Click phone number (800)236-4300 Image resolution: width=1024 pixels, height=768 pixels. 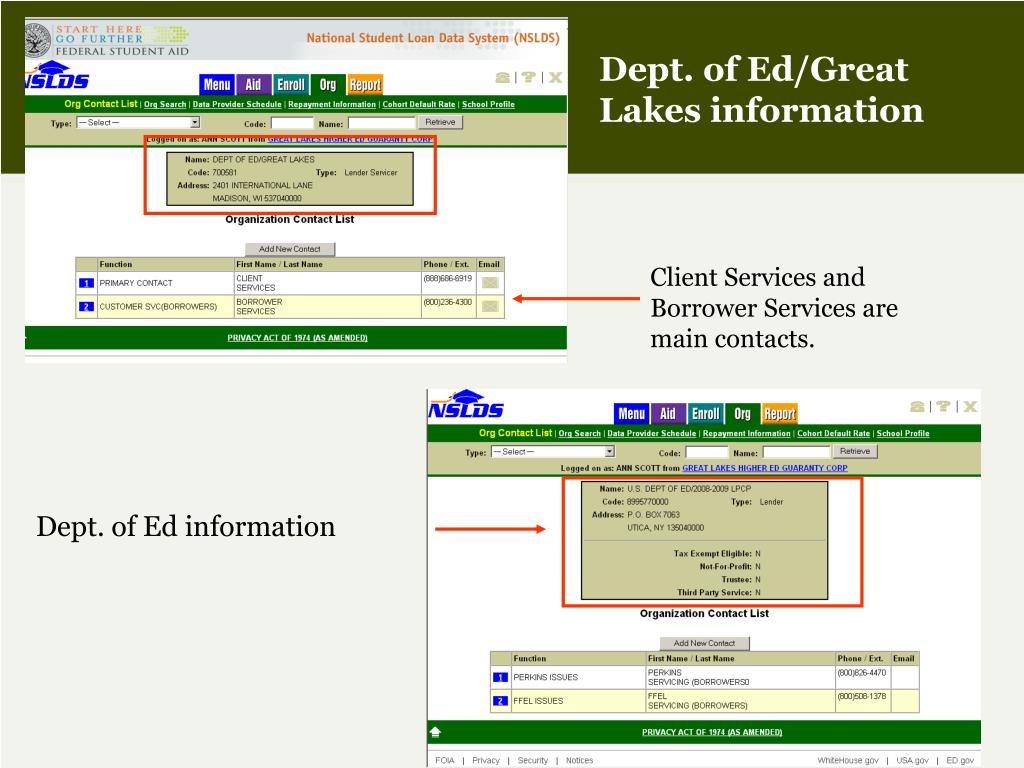point(447,302)
